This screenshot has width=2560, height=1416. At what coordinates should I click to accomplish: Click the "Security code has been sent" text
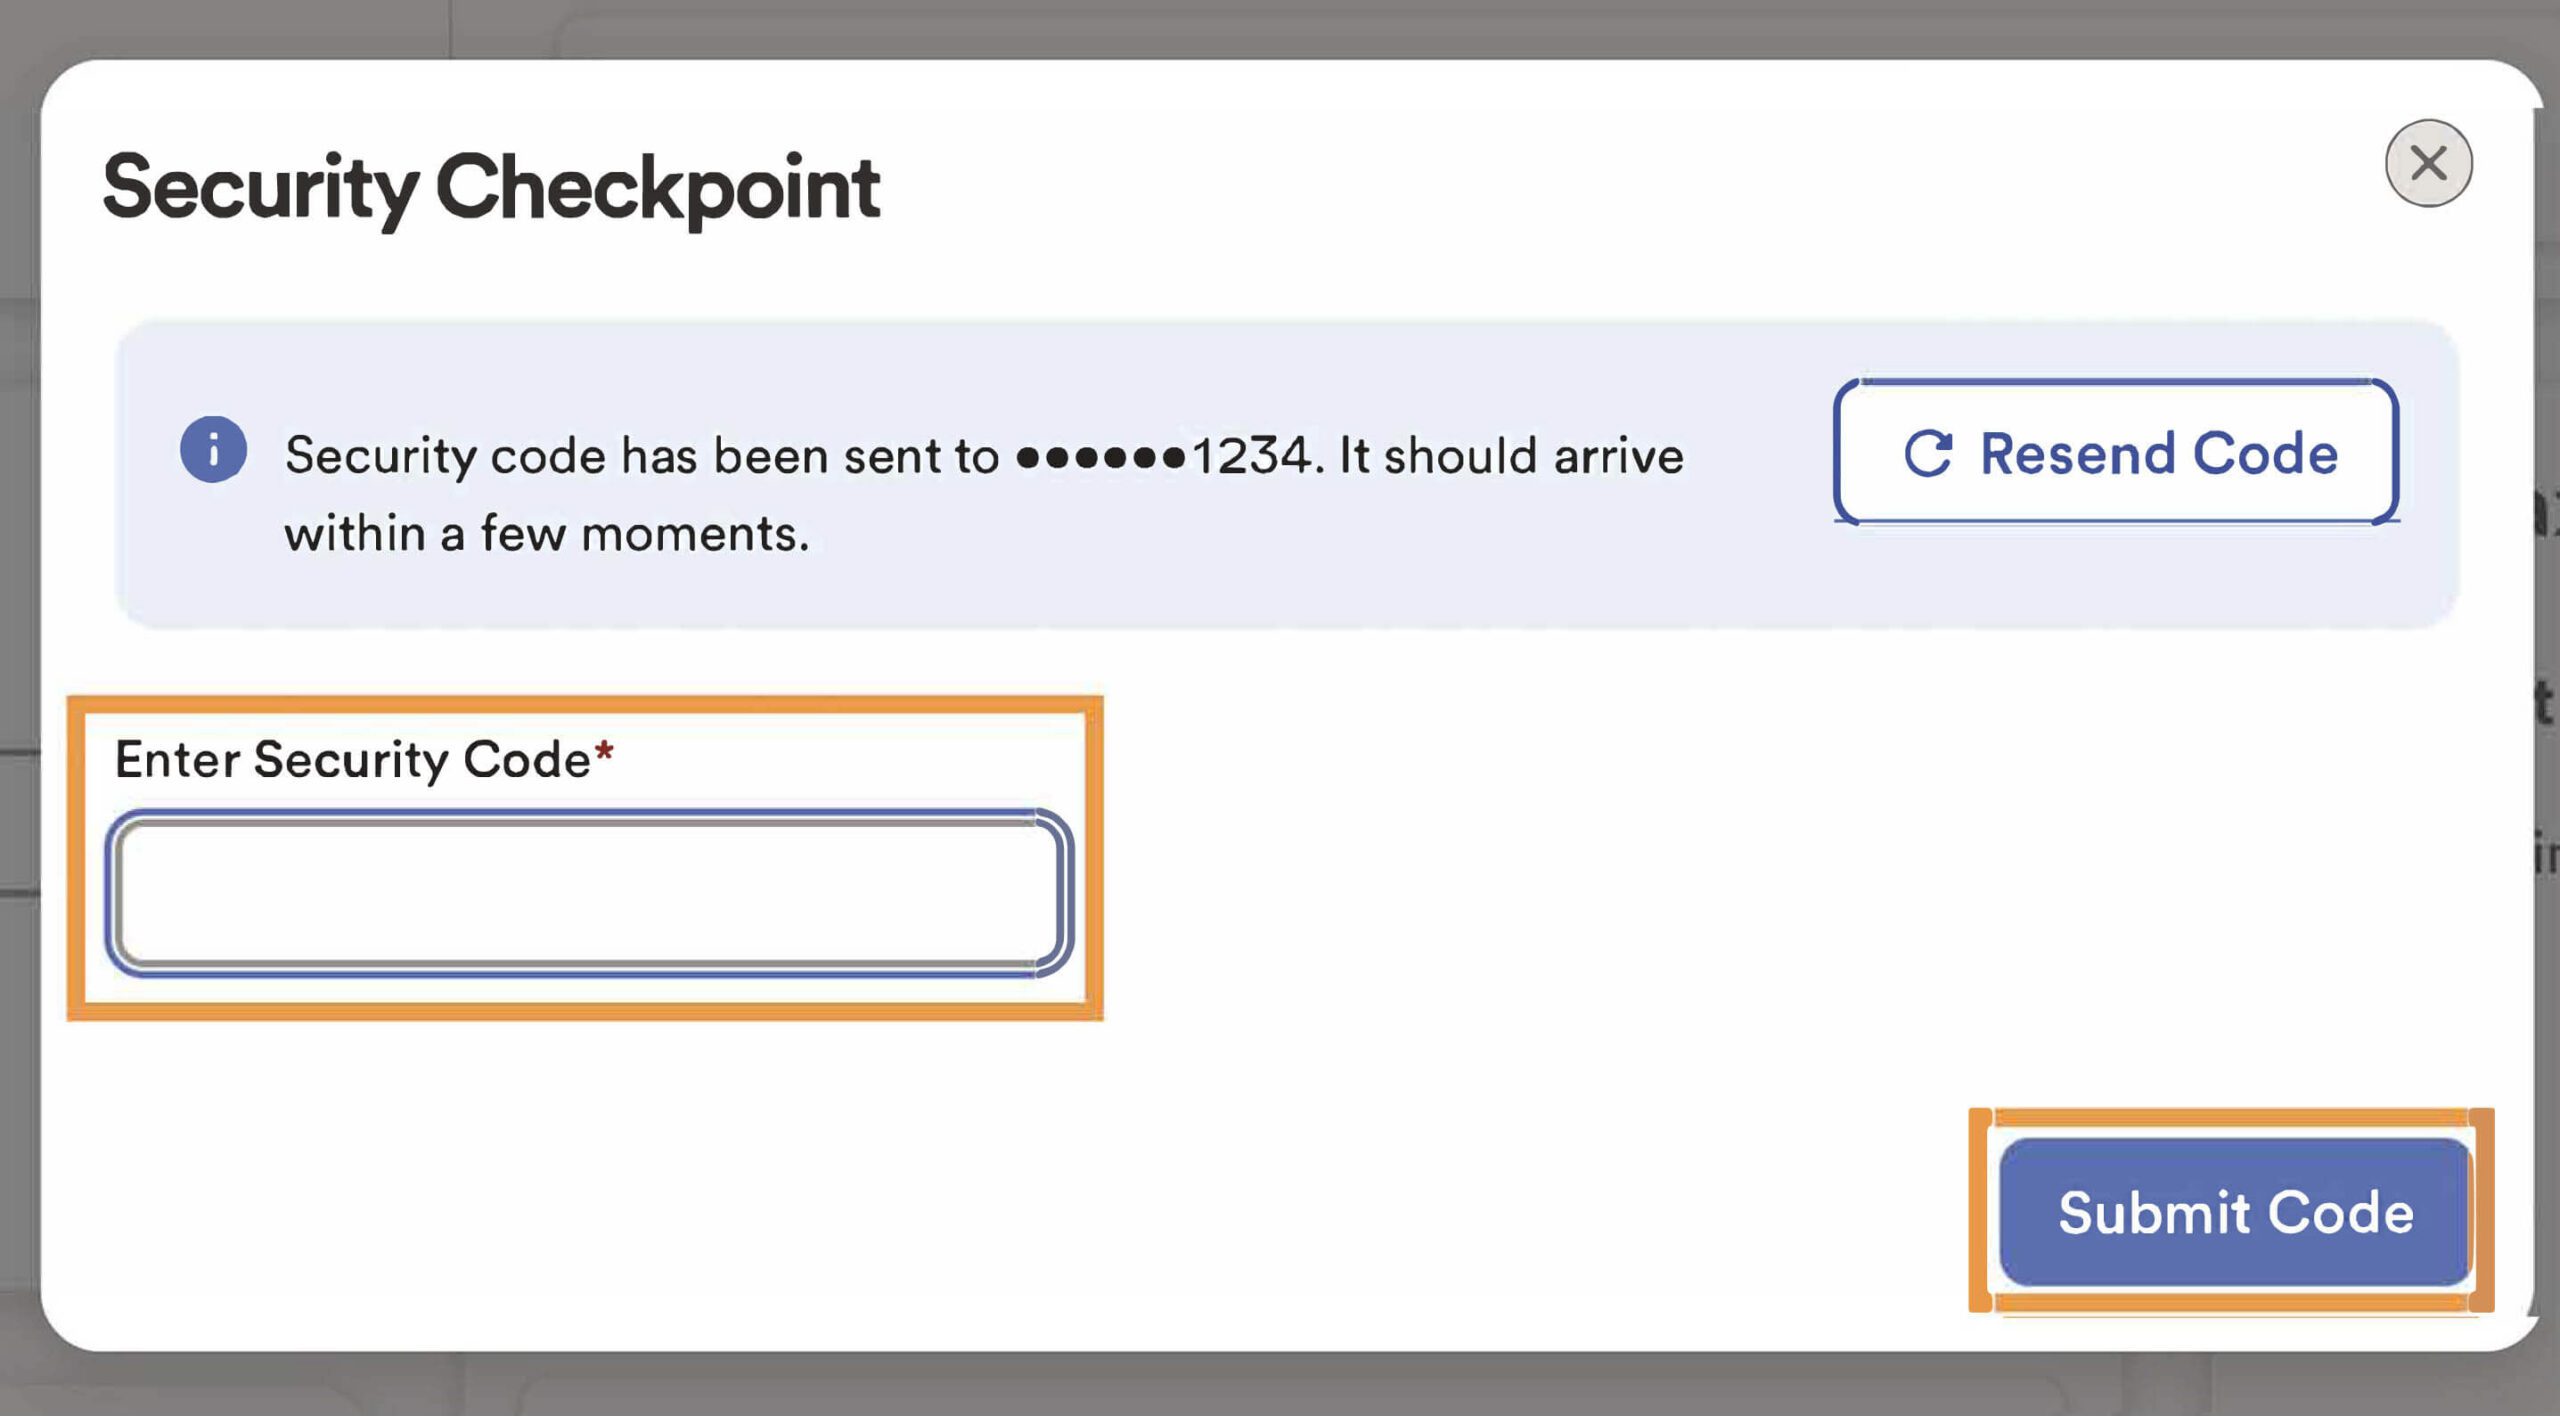coord(640,456)
